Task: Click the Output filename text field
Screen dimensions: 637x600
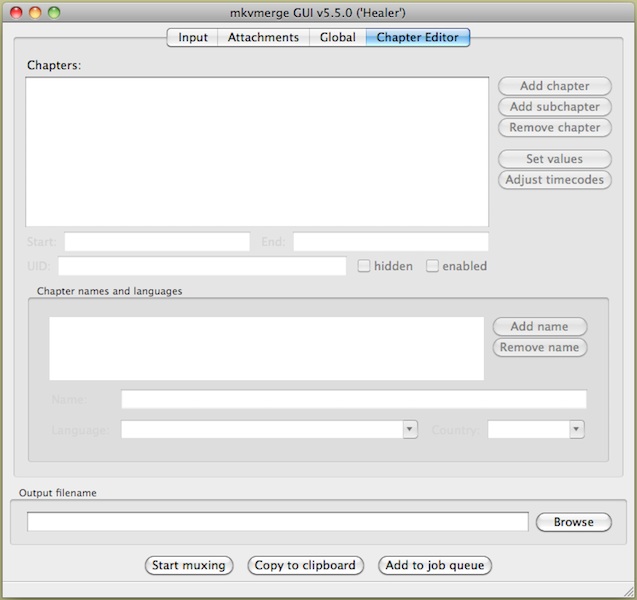Action: point(277,522)
